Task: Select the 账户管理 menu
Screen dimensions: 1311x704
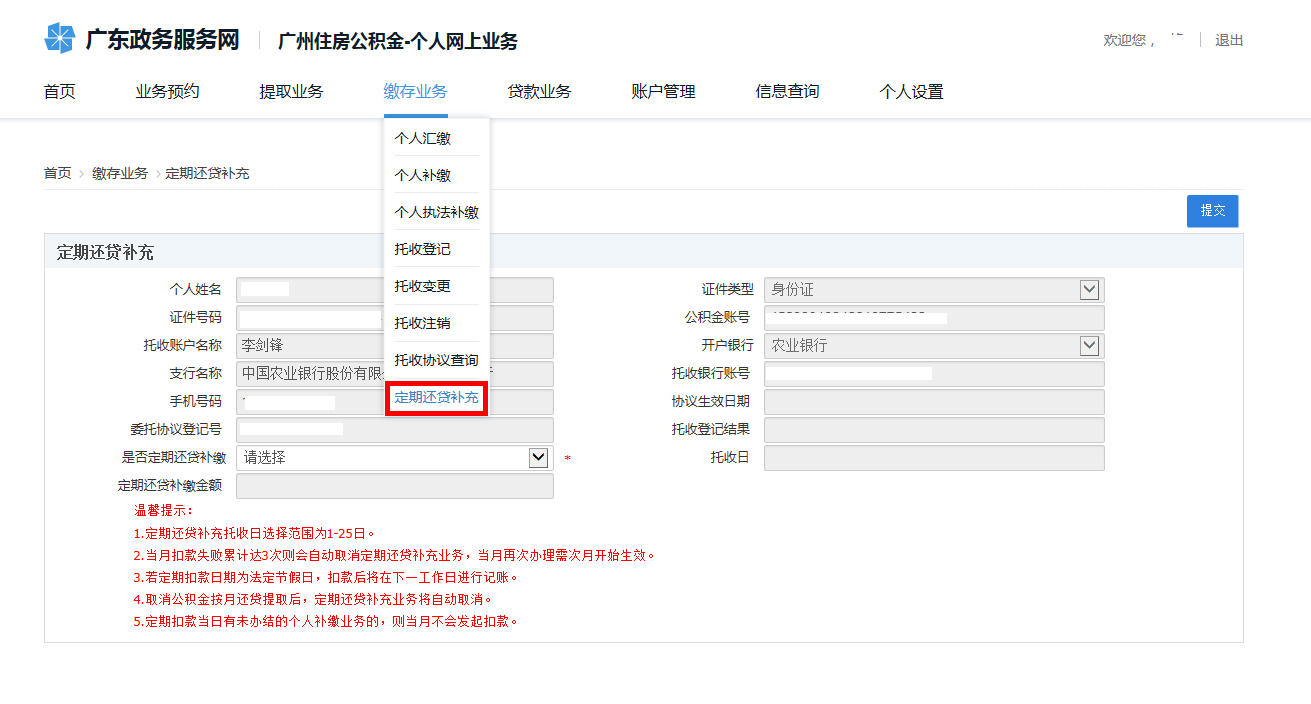Action: pyautogui.click(x=663, y=92)
